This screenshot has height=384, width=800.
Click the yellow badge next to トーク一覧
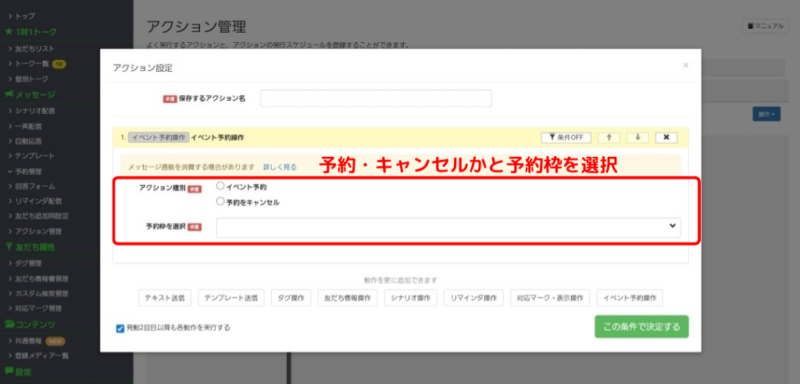click(59, 64)
